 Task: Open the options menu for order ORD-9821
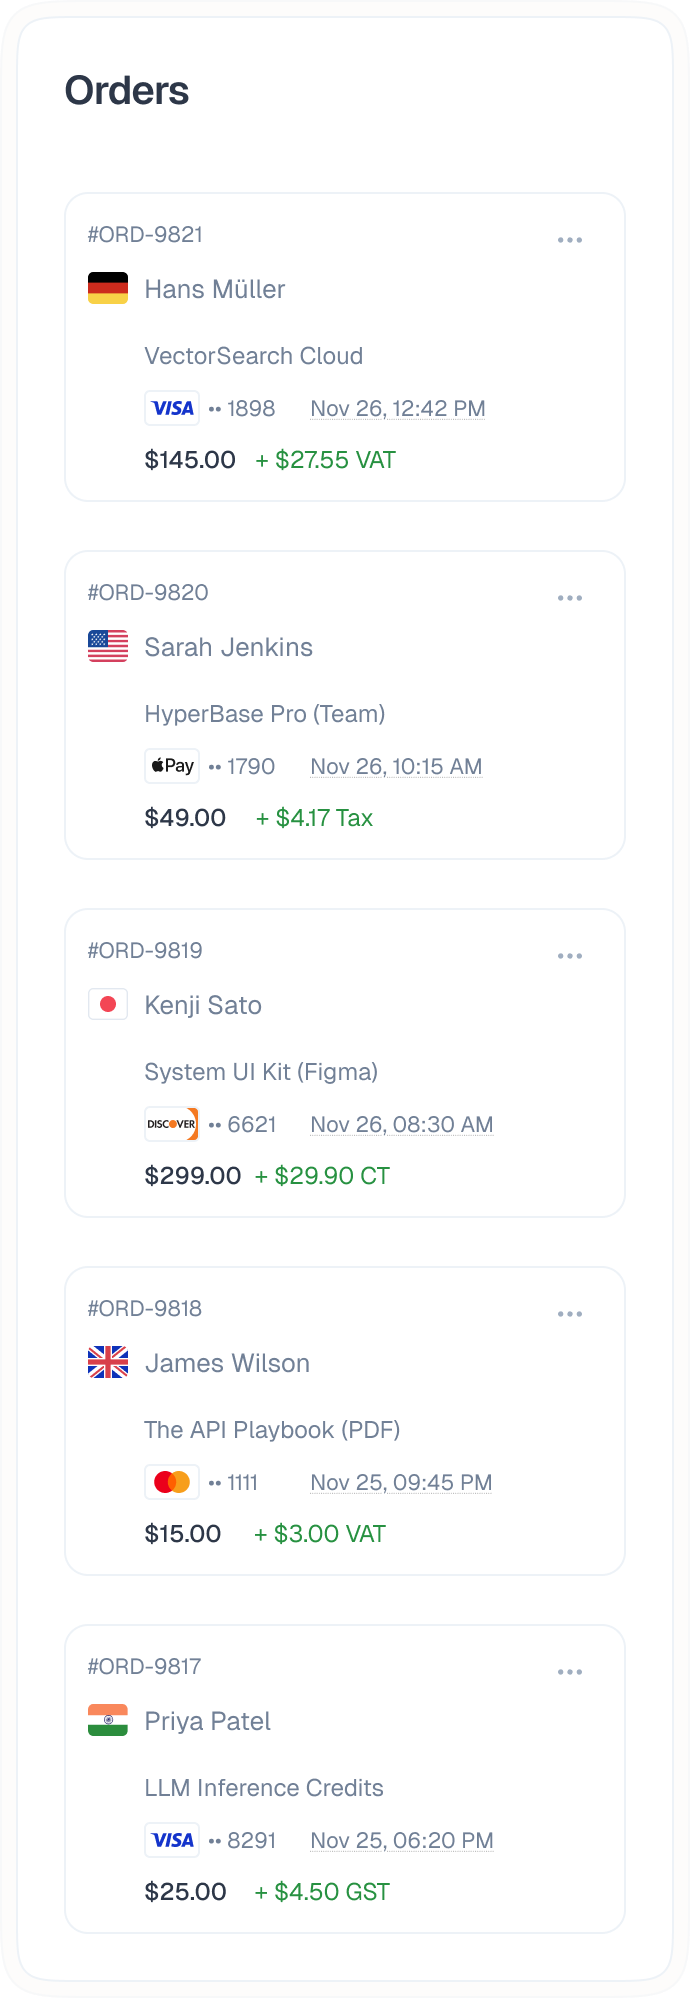point(570,239)
